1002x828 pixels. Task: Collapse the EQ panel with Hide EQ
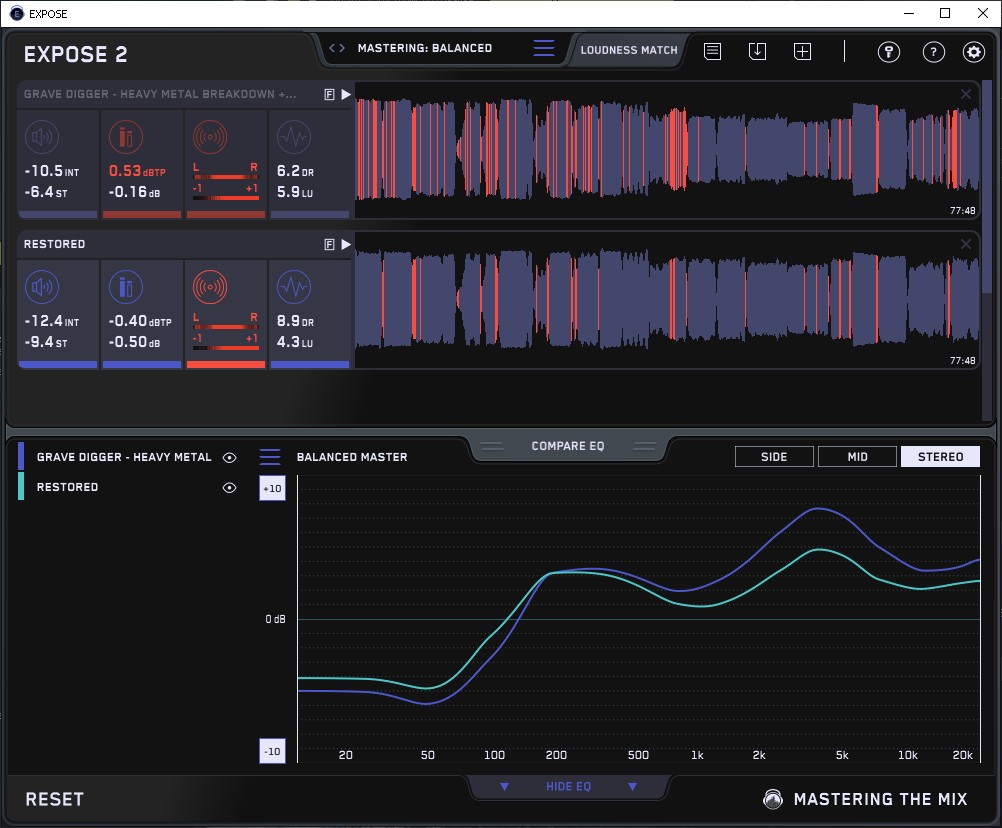coord(568,786)
